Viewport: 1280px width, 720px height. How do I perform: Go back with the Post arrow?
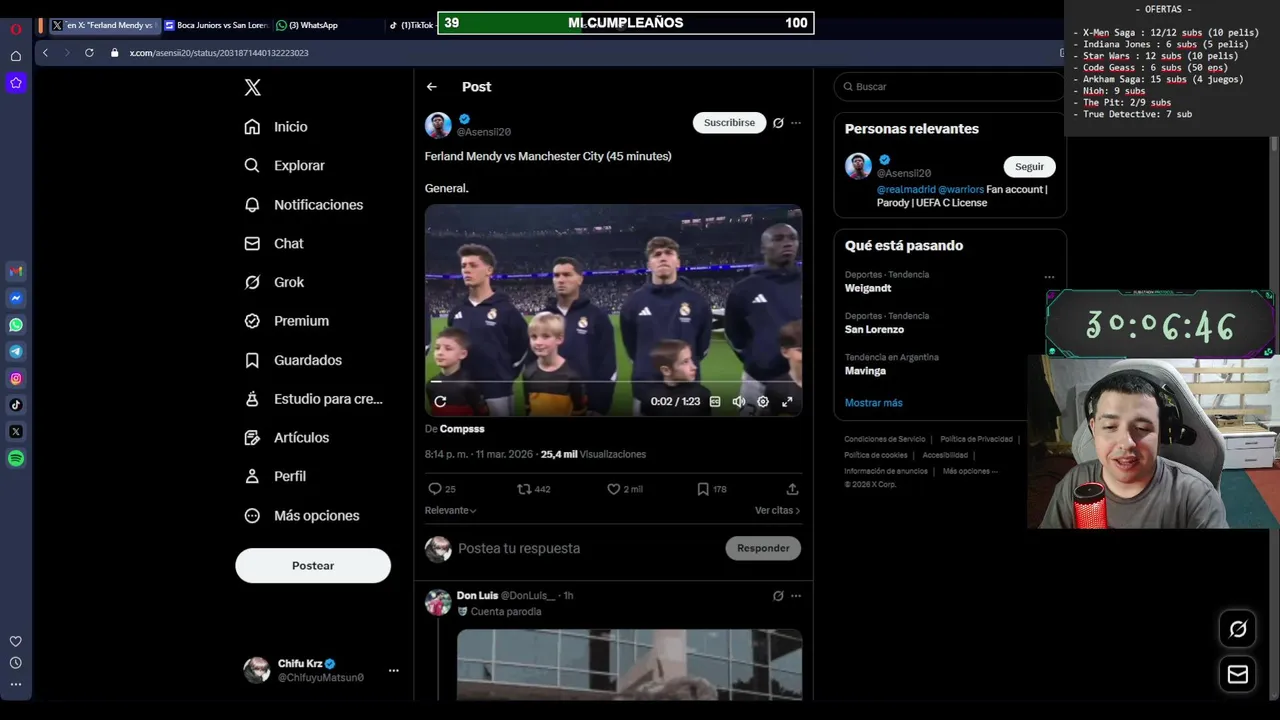[432, 87]
